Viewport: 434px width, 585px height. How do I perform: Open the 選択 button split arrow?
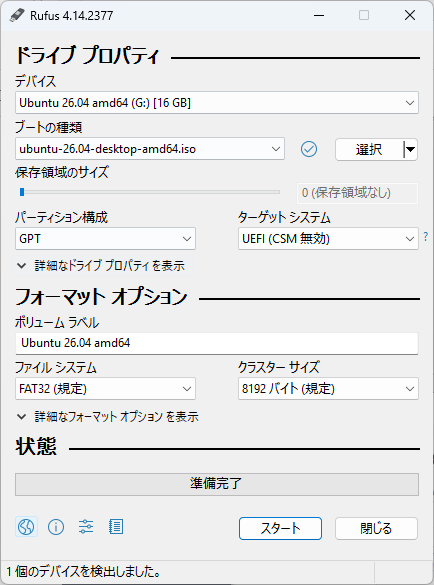click(x=410, y=150)
